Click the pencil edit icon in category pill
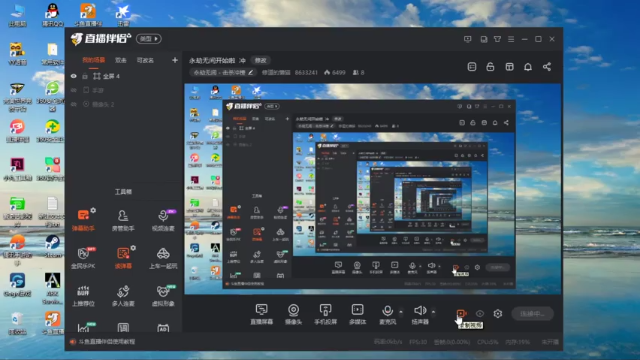This screenshot has width=640, height=360. (251, 73)
